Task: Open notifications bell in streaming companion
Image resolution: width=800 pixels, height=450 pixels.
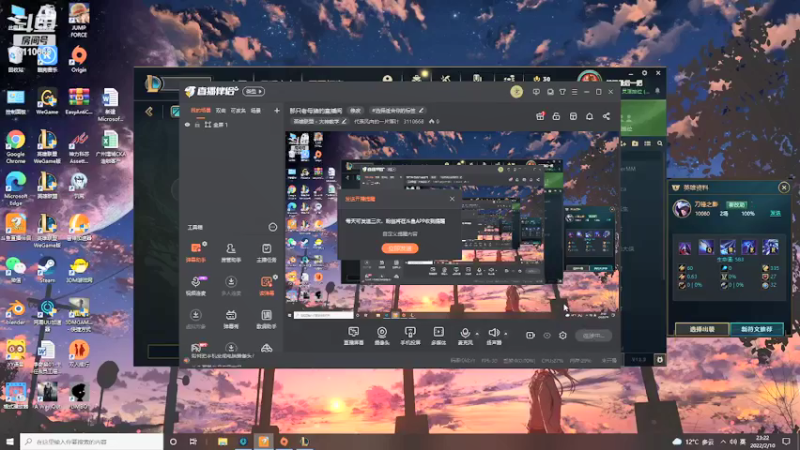Action: click(x=589, y=116)
